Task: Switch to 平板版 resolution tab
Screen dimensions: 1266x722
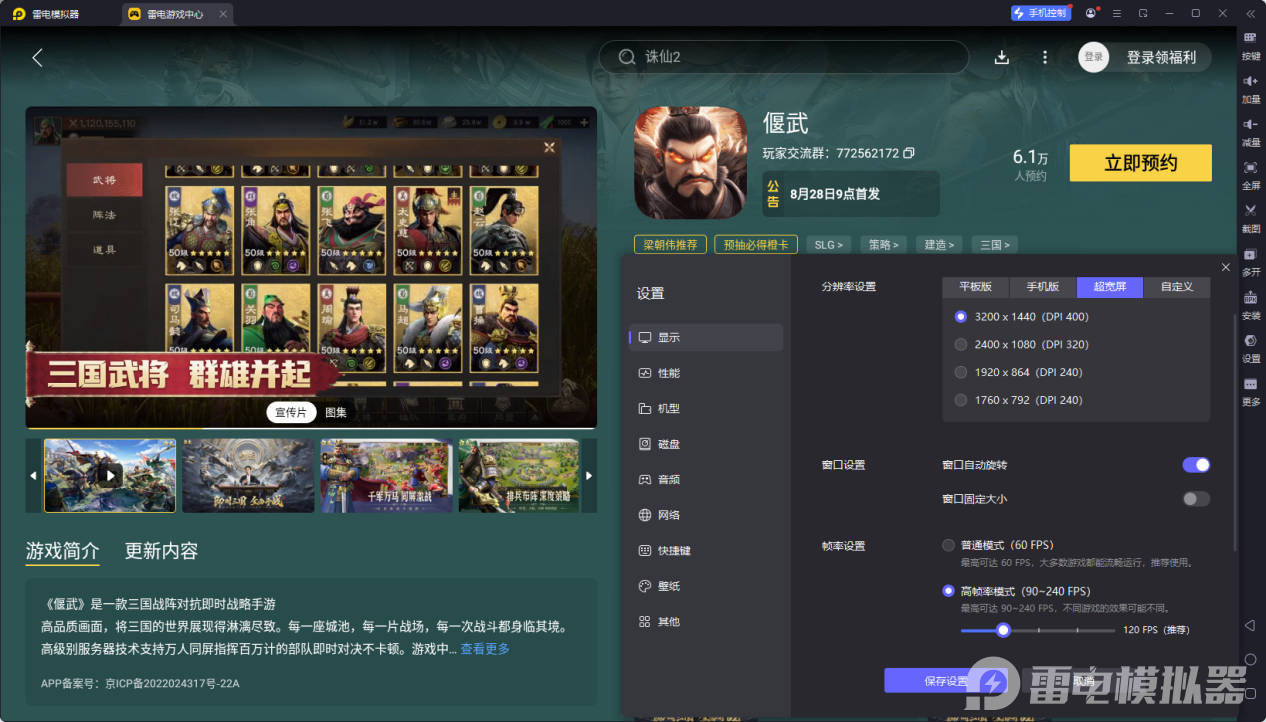Action: point(975,287)
